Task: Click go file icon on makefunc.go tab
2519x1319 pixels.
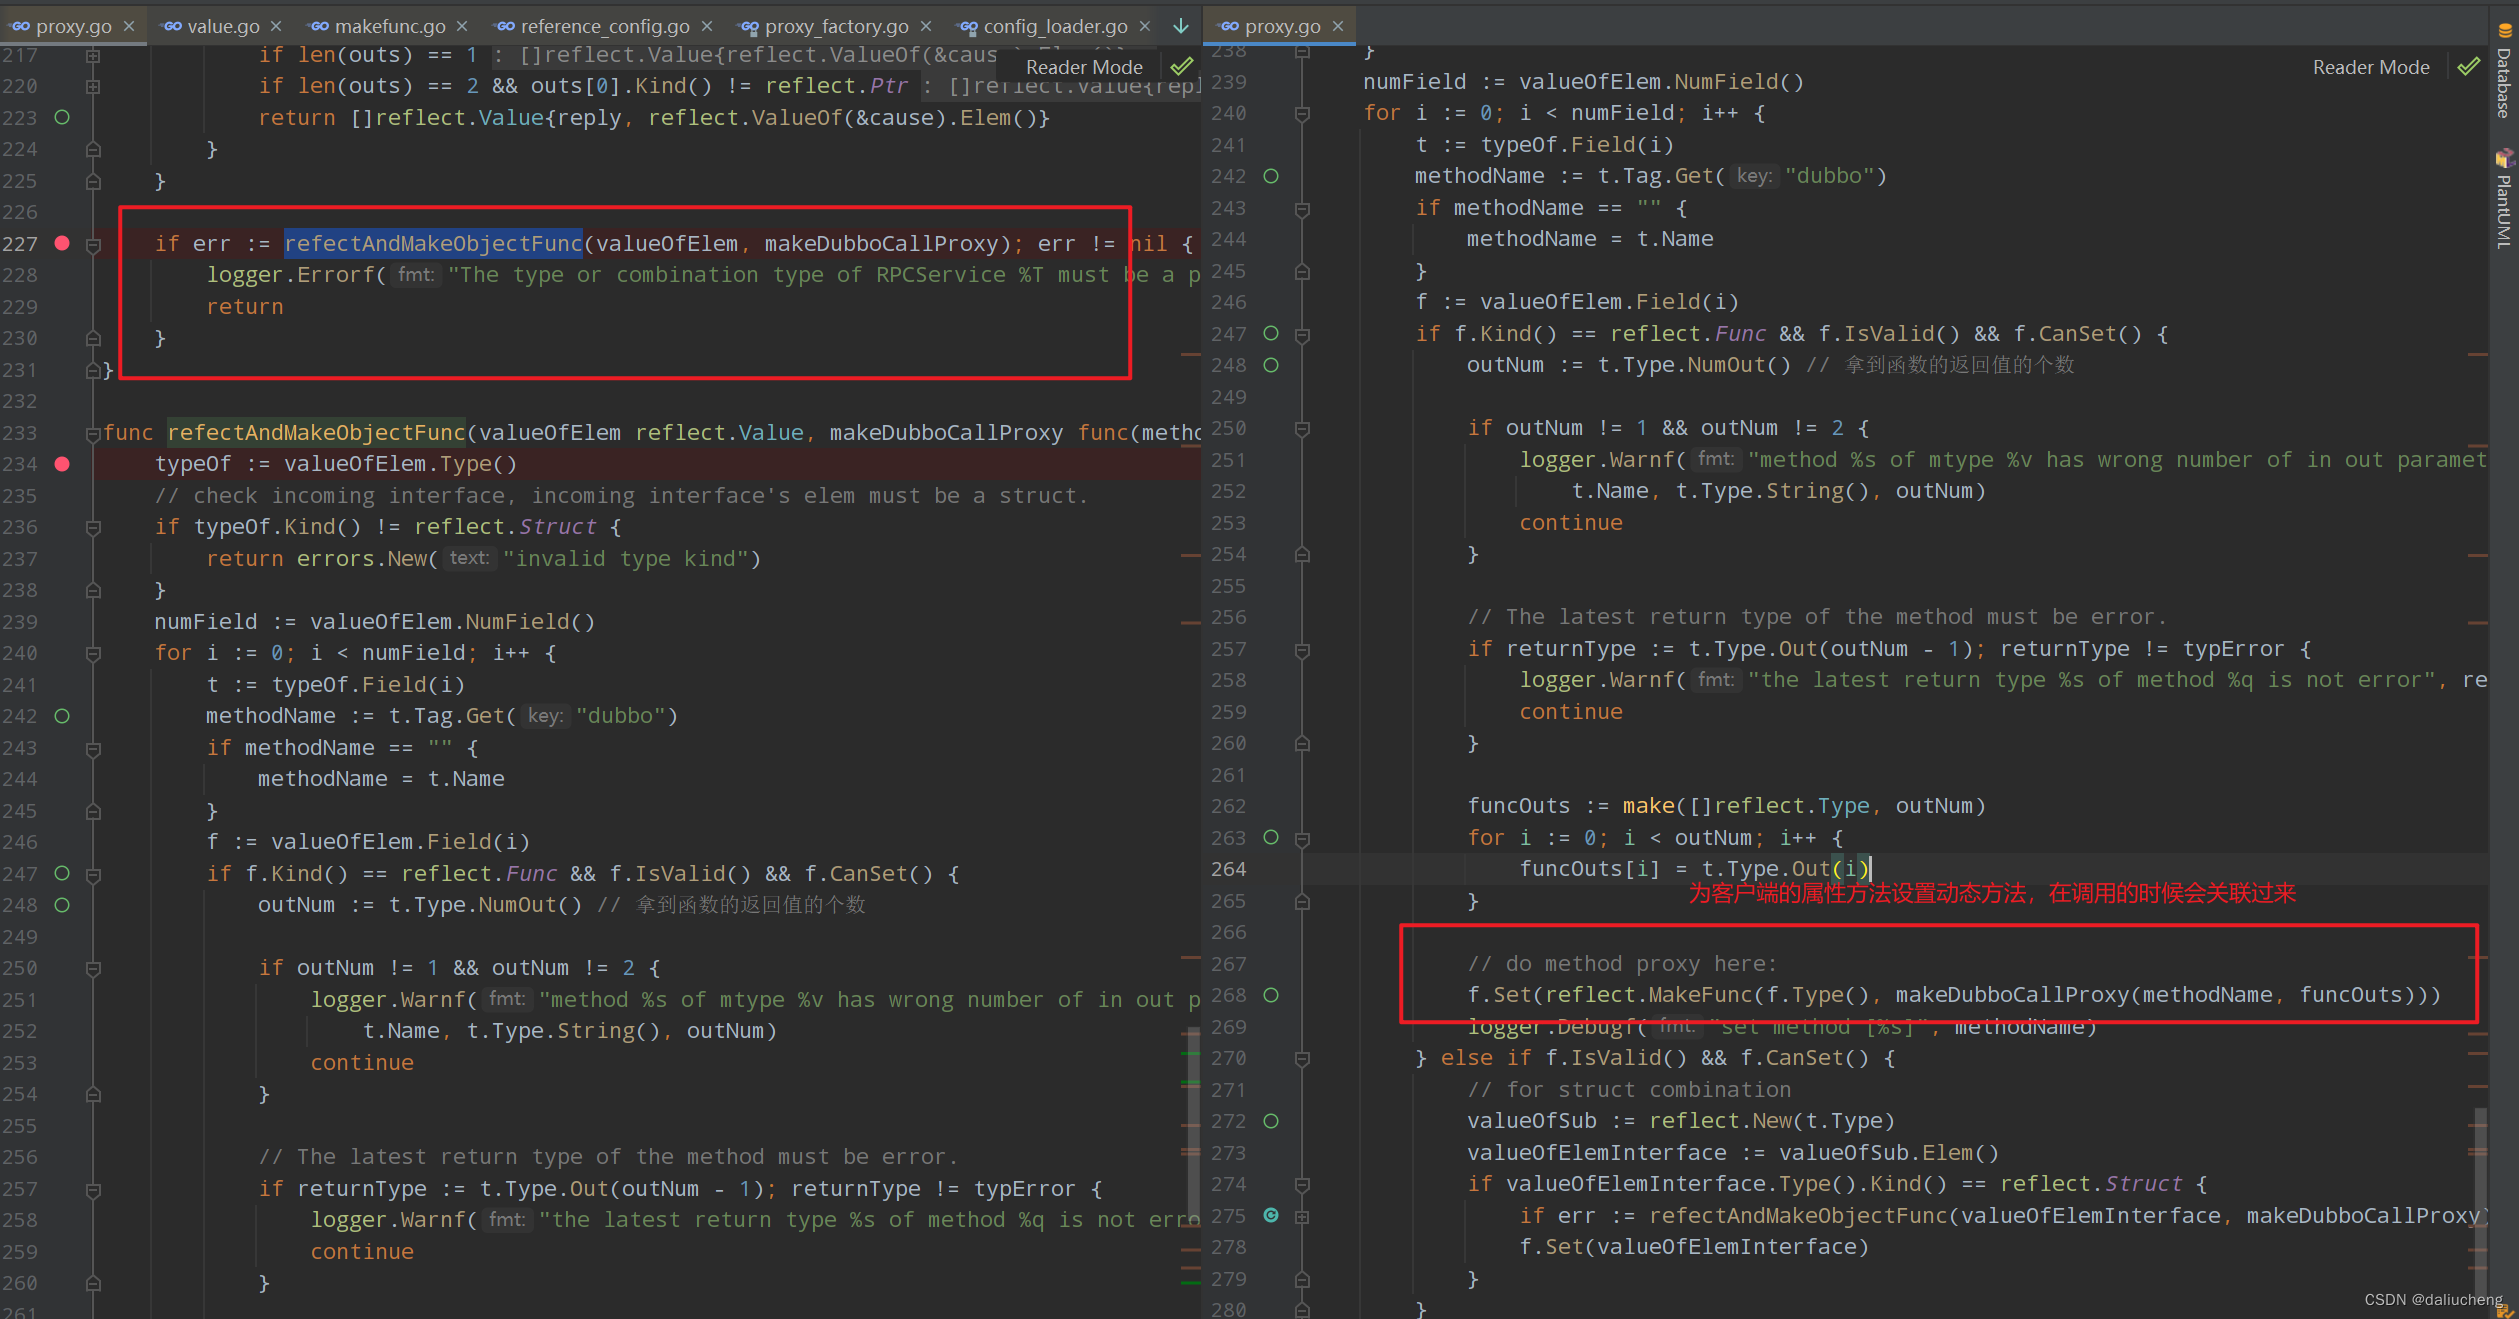Action: [x=319, y=26]
